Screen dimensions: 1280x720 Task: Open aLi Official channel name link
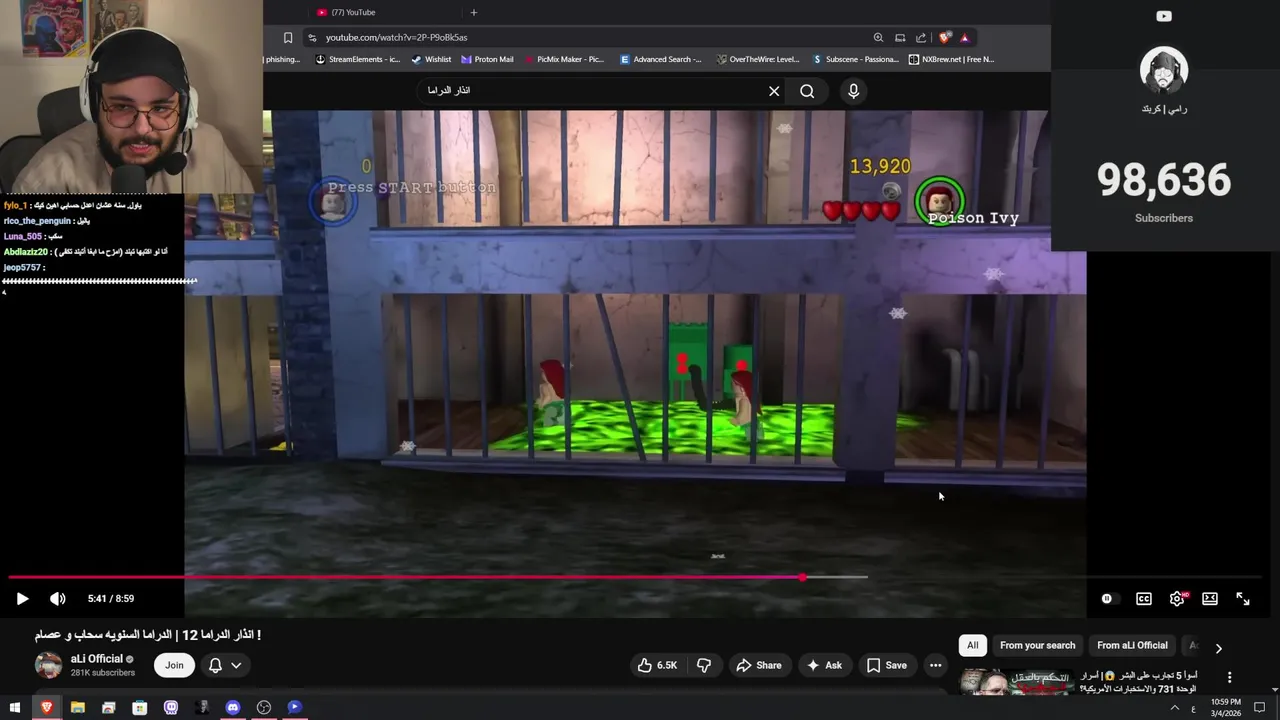point(97,659)
